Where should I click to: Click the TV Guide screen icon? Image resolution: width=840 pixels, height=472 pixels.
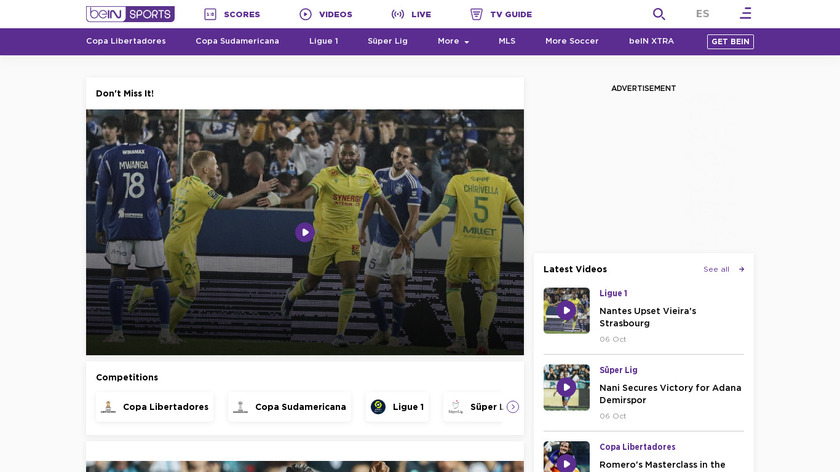click(x=476, y=14)
